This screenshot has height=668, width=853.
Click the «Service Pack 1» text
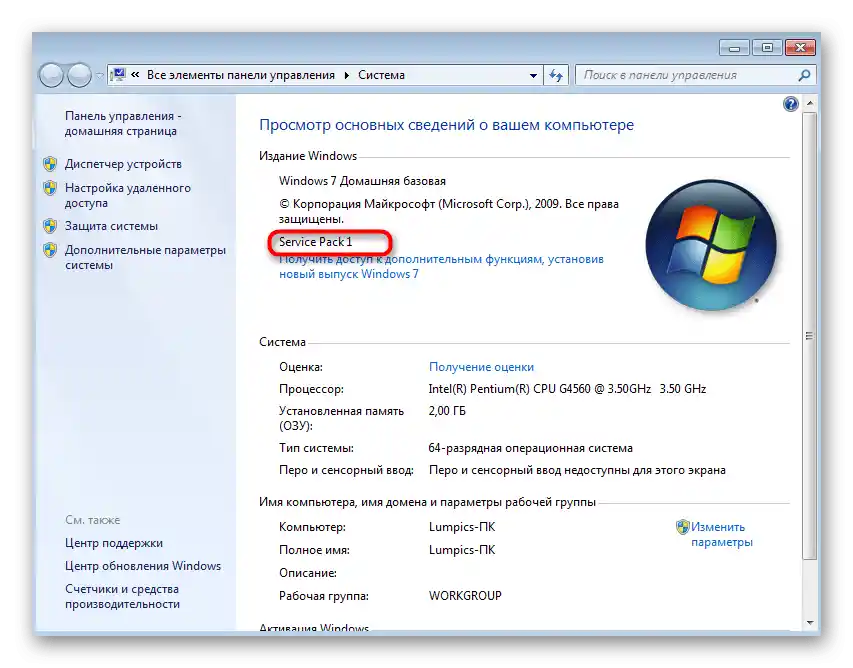click(316, 242)
